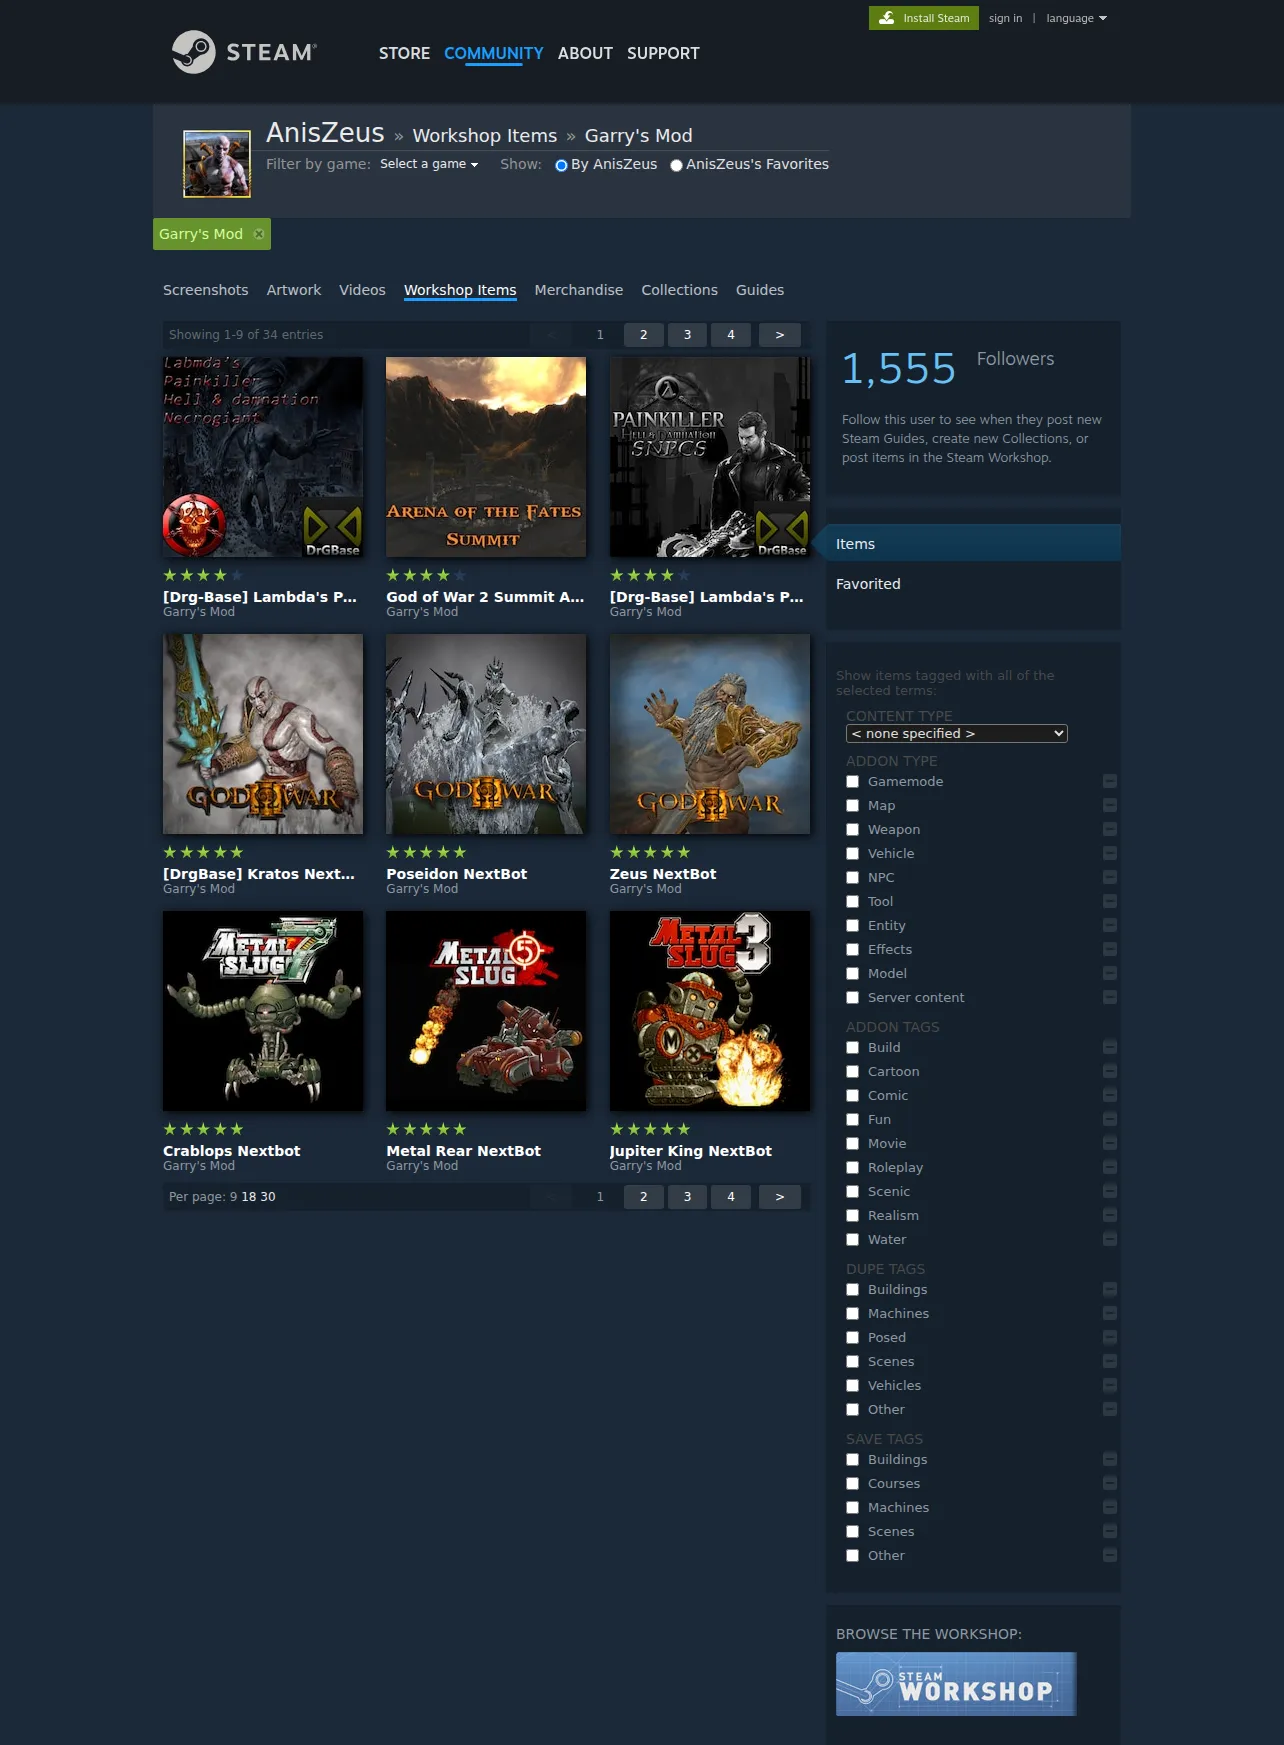Screen dimensions: 1284x1745
Task: Tick the Server content checkbox
Action: coord(853,998)
